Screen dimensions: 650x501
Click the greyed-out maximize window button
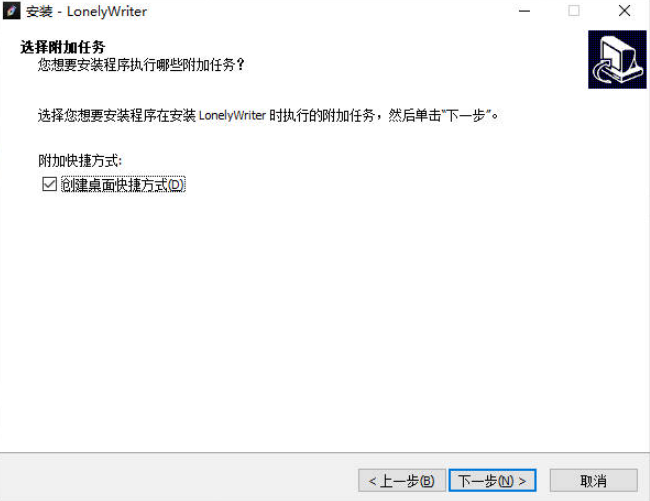[x=574, y=11]
